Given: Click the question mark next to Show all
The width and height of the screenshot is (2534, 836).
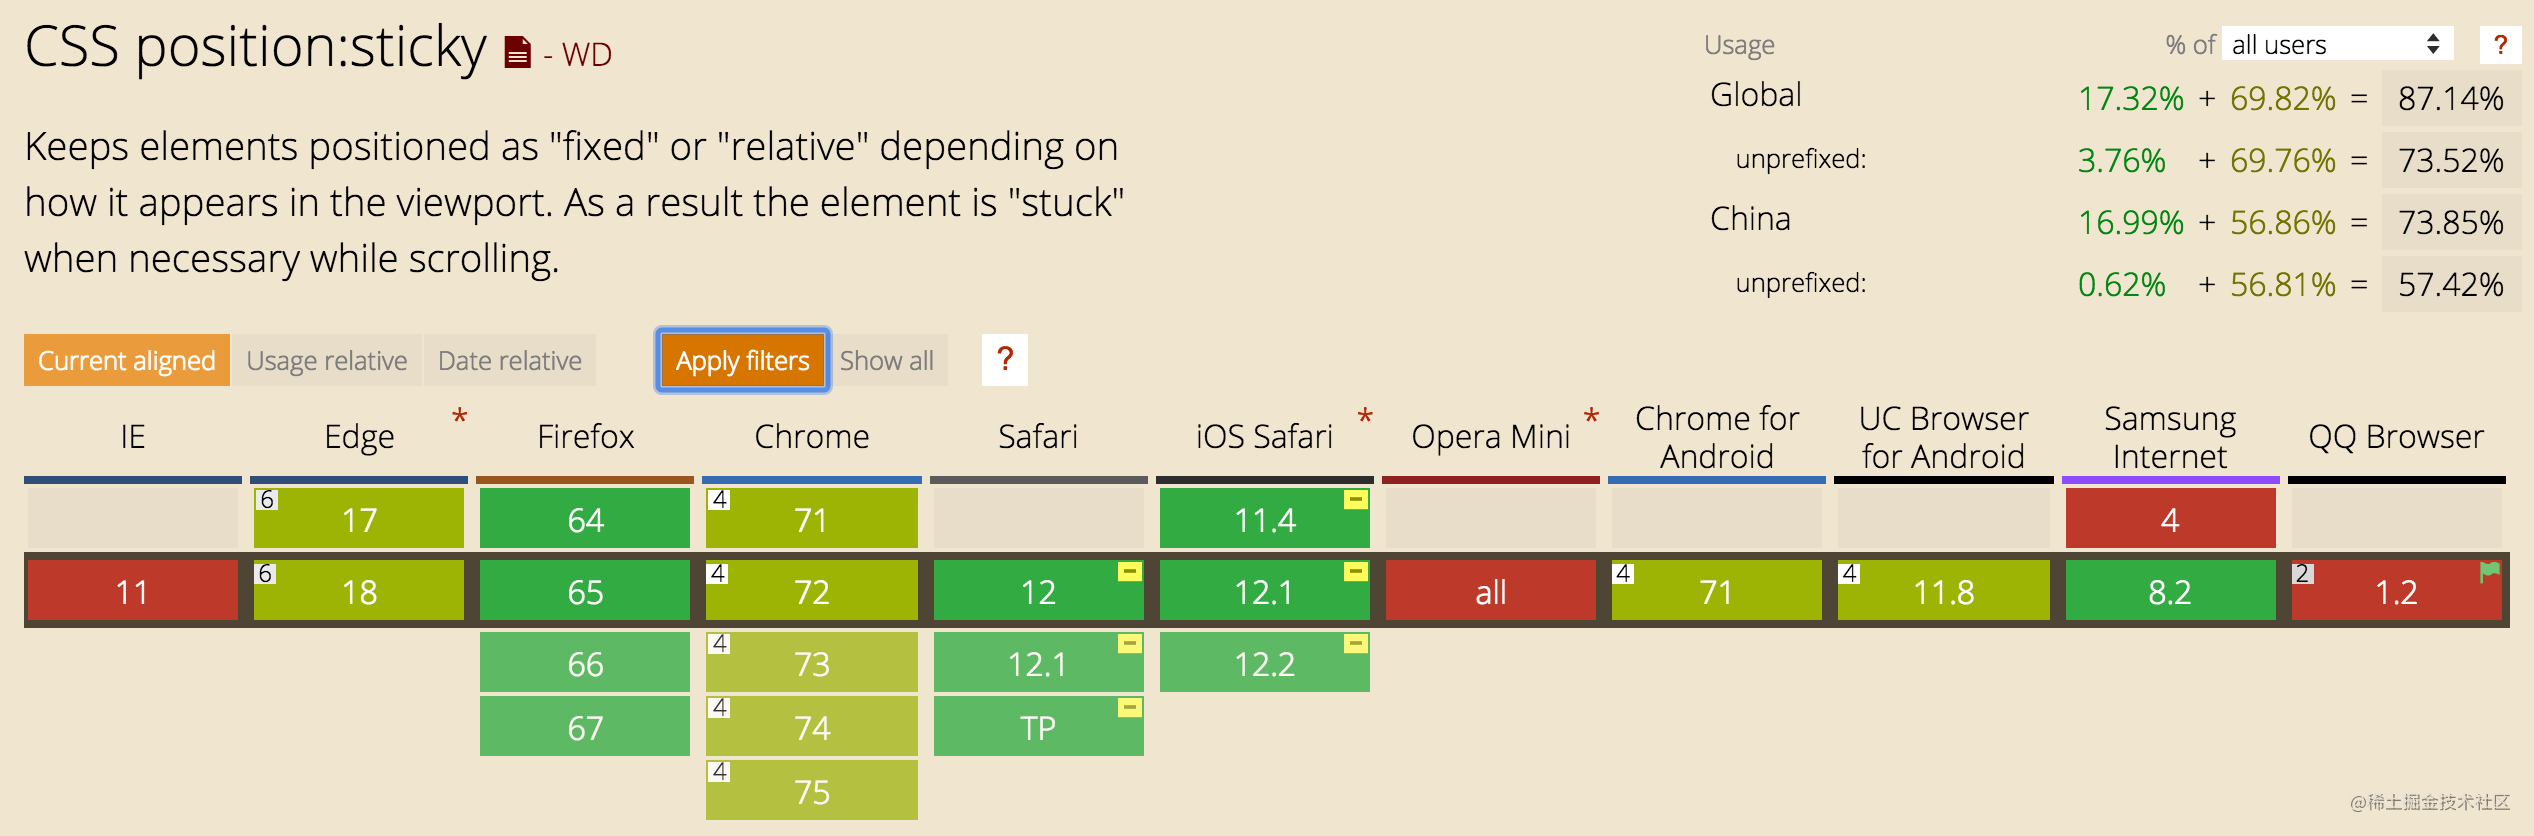Looking at the screenshot, I should 1005,359.
